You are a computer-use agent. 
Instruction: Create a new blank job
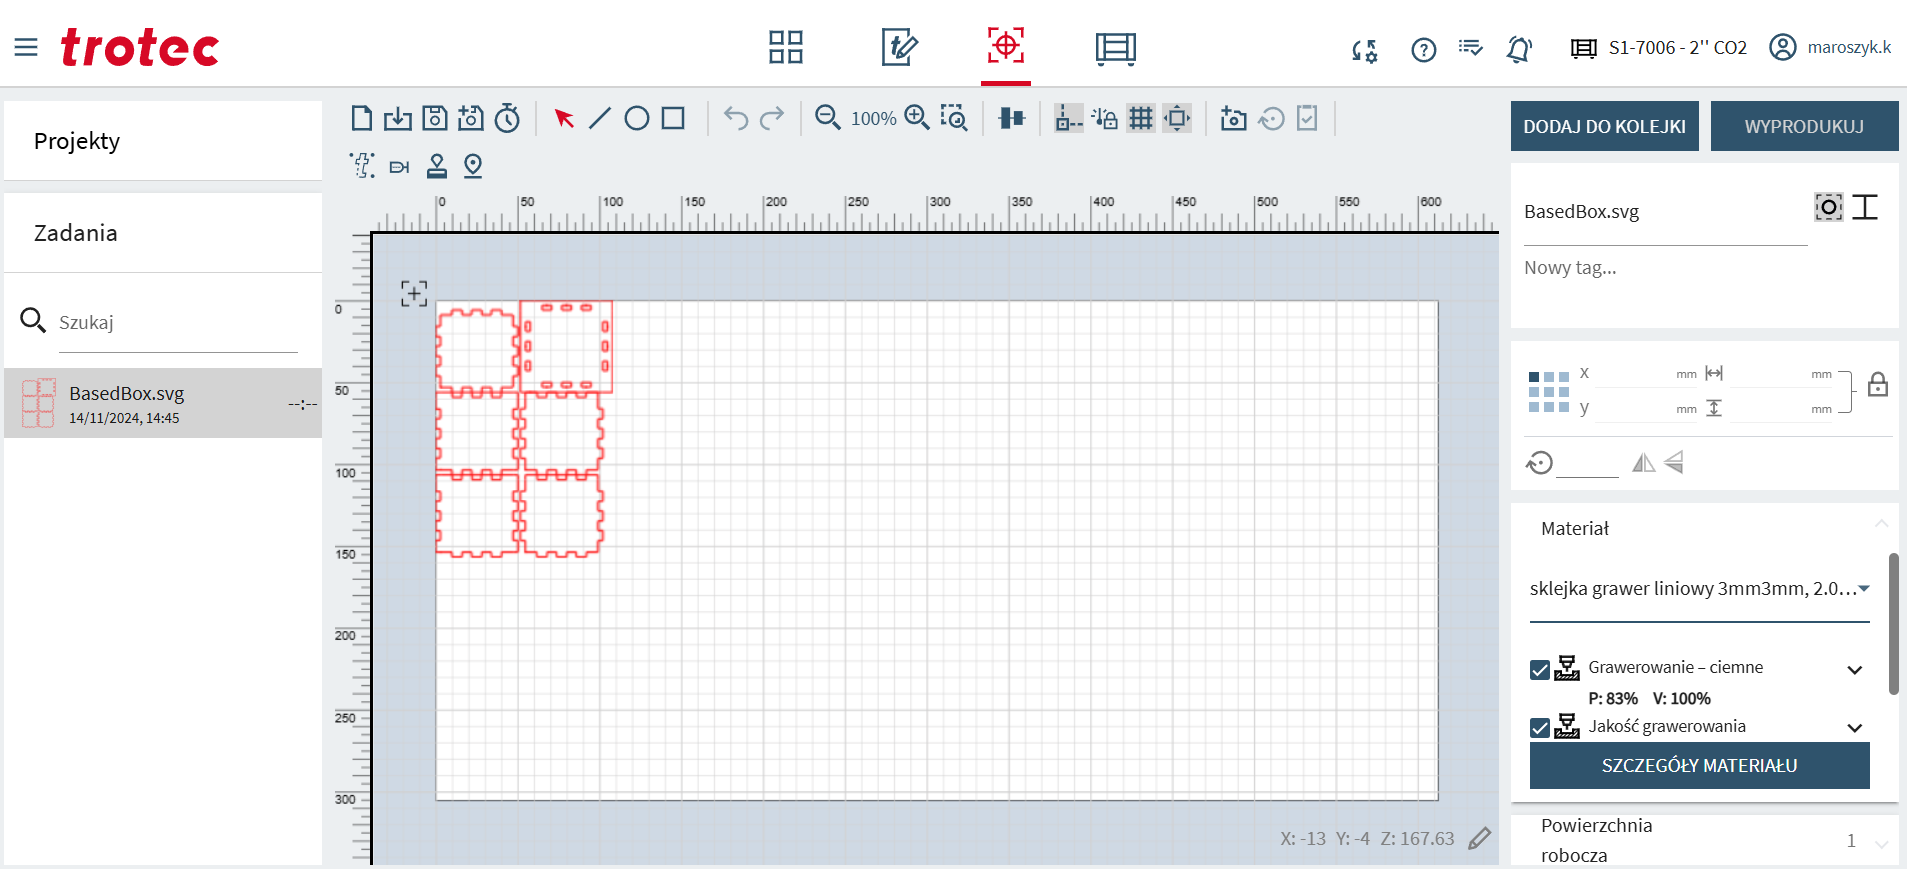362,118
